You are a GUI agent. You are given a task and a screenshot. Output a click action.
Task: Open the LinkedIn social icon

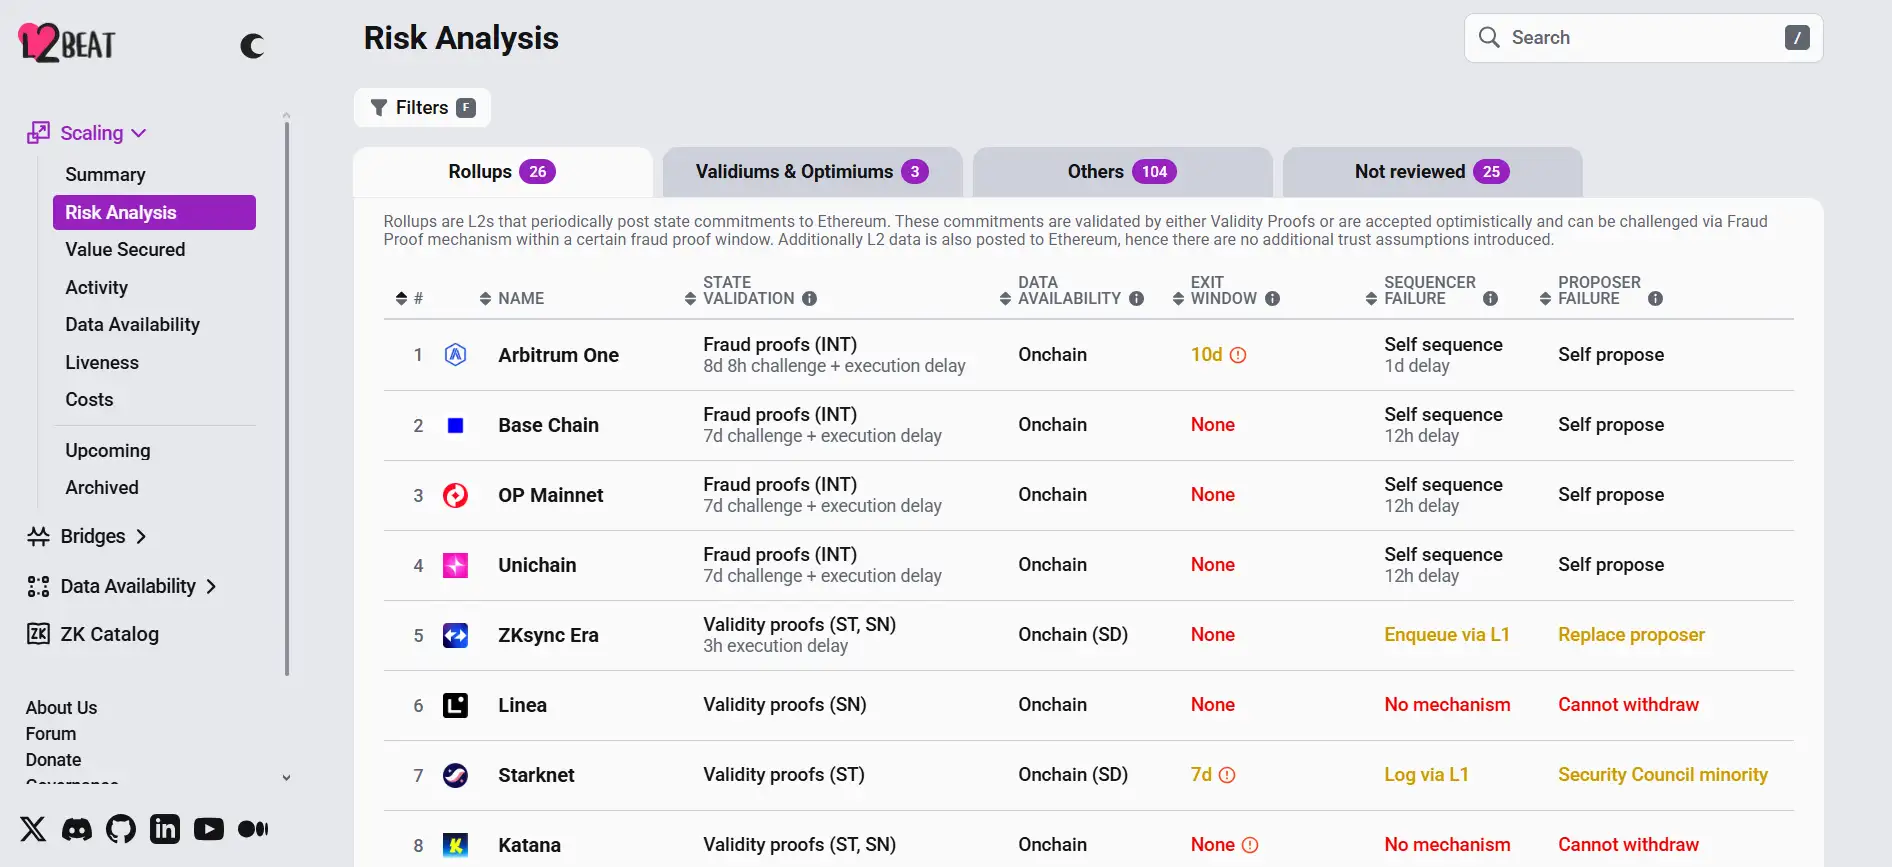[165, 829]
